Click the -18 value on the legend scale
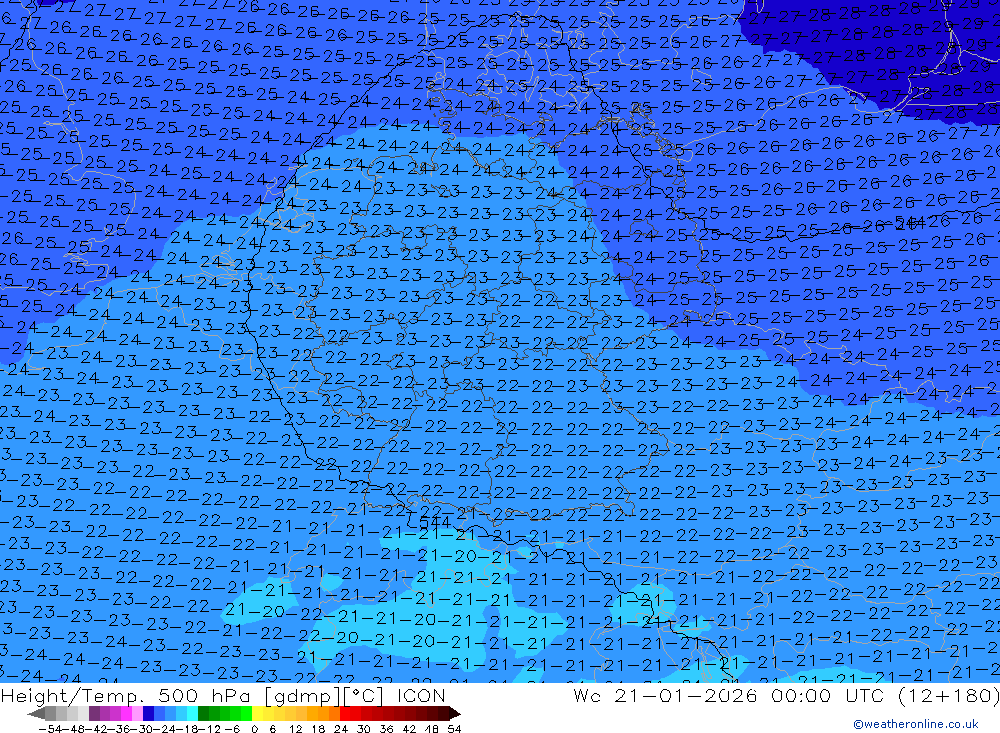The image size is (1000, 733). [x=188, y=729]
